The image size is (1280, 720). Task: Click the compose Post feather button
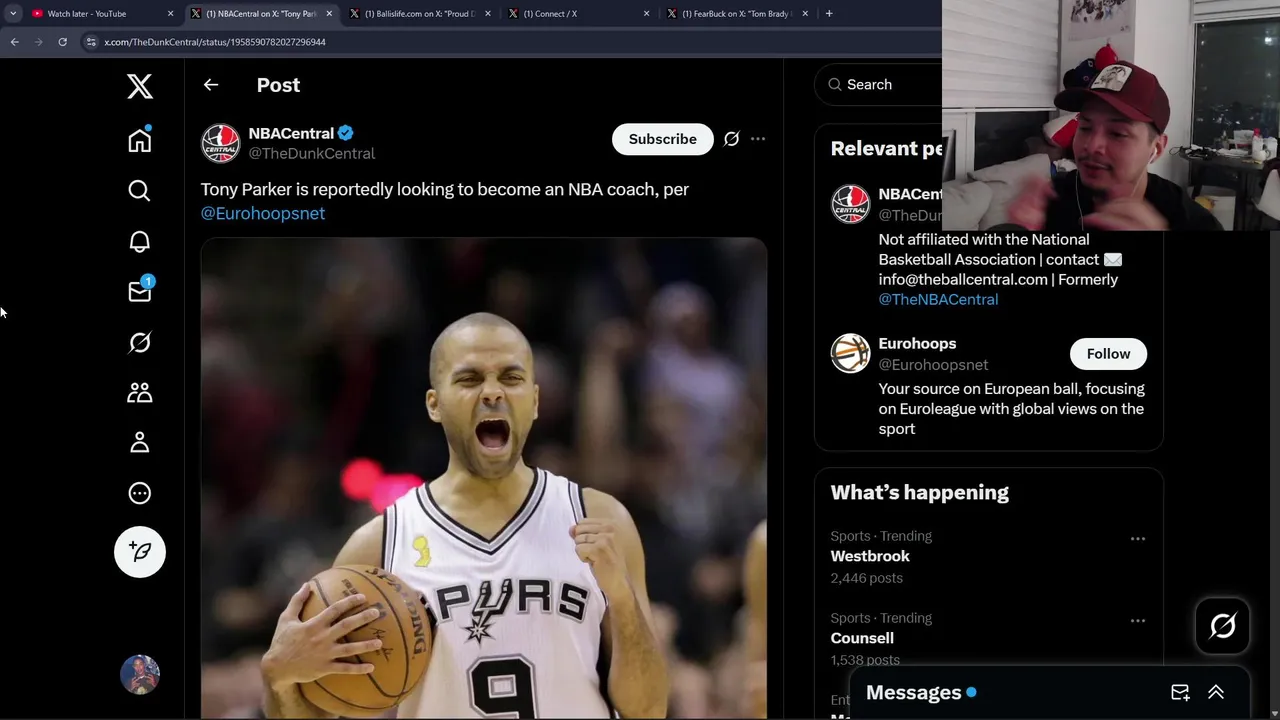pos(140,551)
